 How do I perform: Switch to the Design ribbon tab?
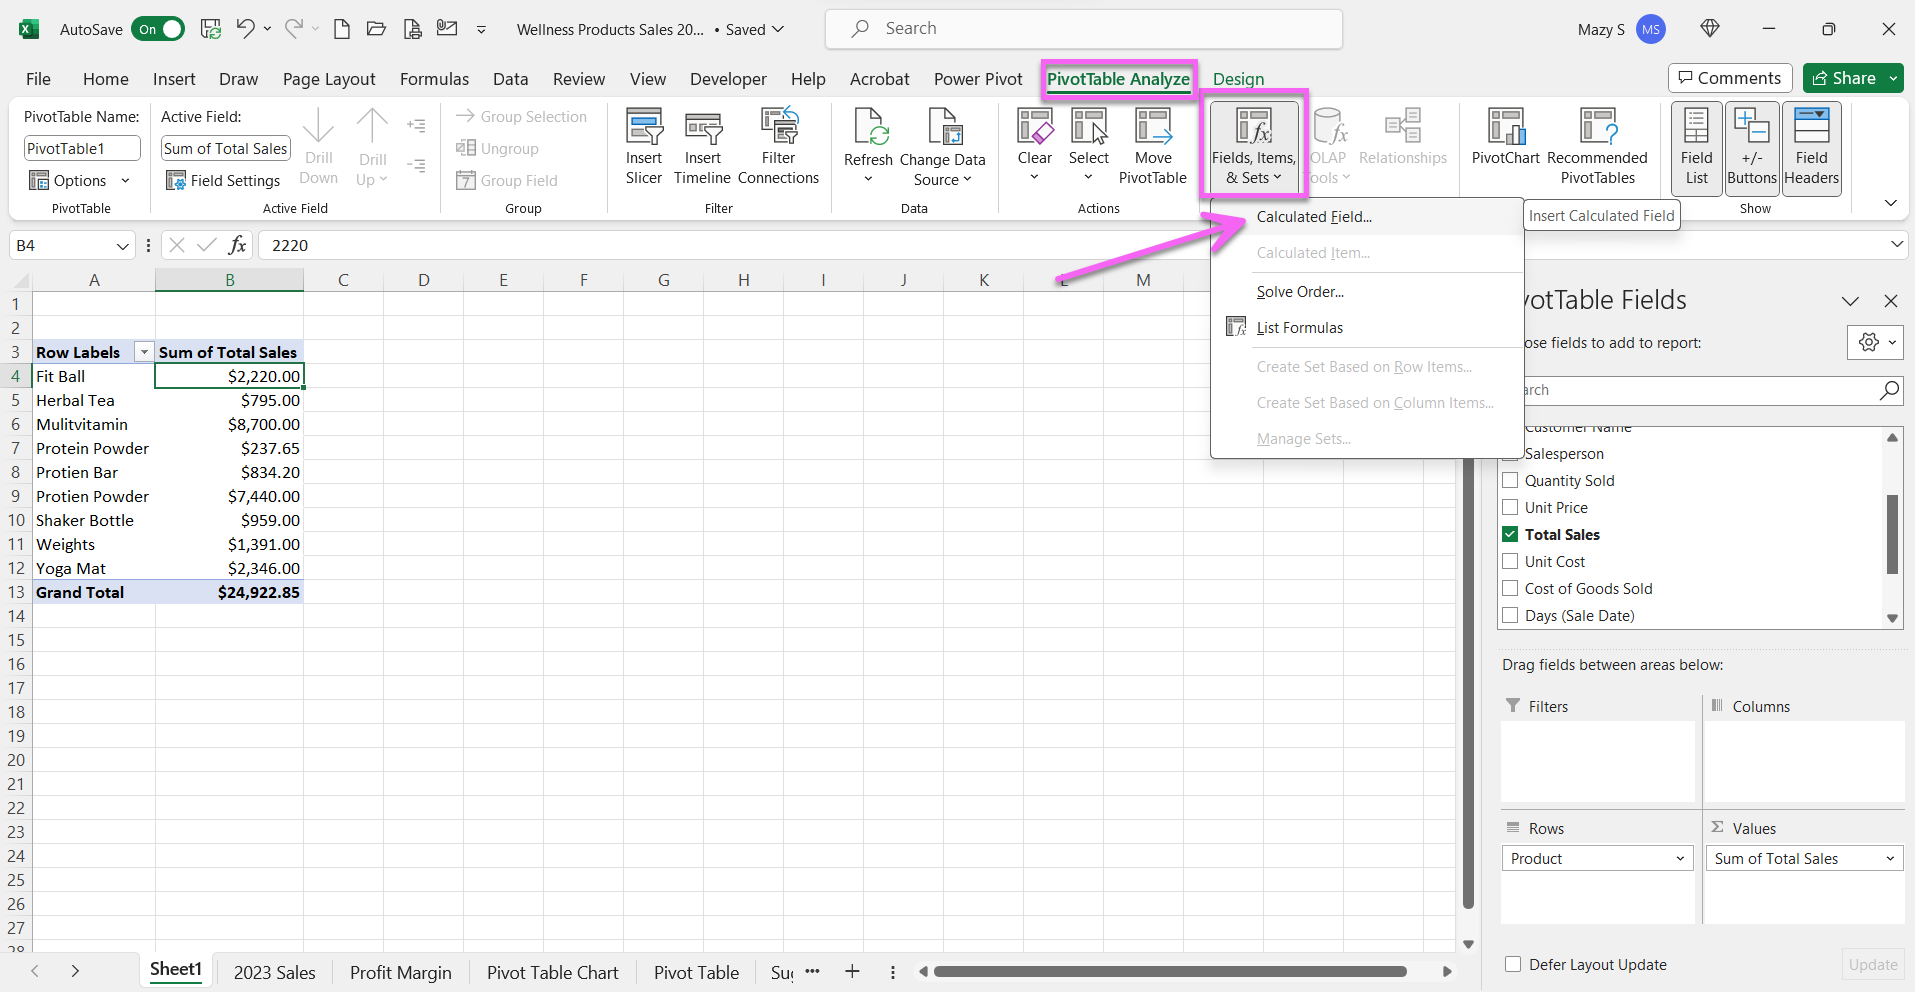[1237, 79]
